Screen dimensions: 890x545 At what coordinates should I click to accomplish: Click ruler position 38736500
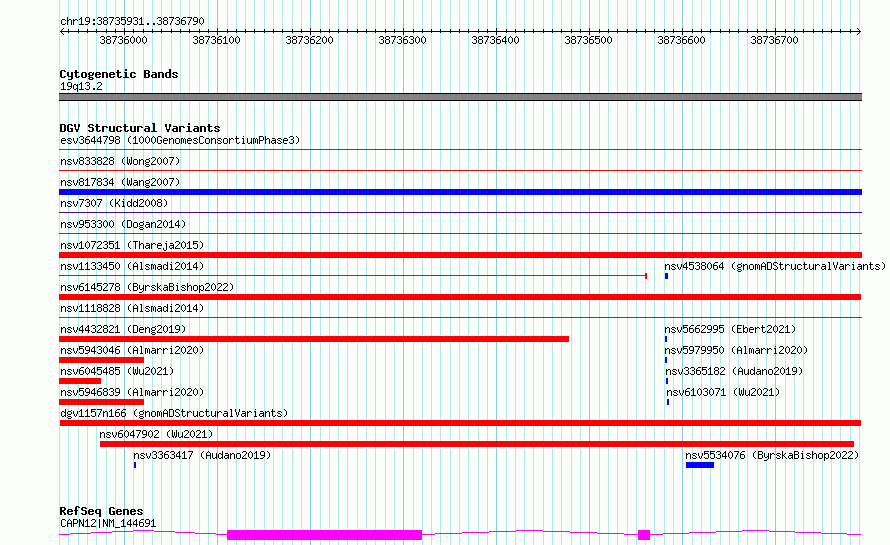[x=589, y=40]
